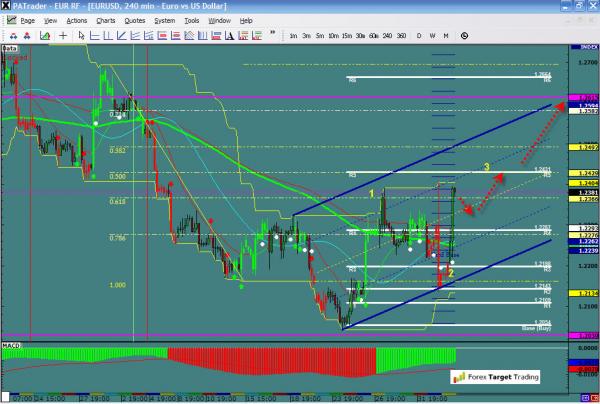Click the yellow 1.2492 price label
This screenshot has width=600, height=404.
click(x=583, y=147)
